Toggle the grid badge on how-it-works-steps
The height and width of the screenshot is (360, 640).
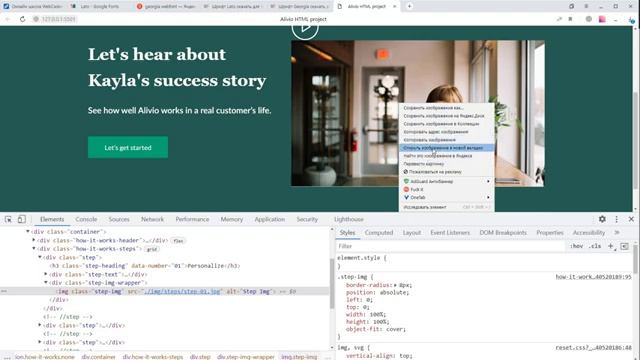152,249
